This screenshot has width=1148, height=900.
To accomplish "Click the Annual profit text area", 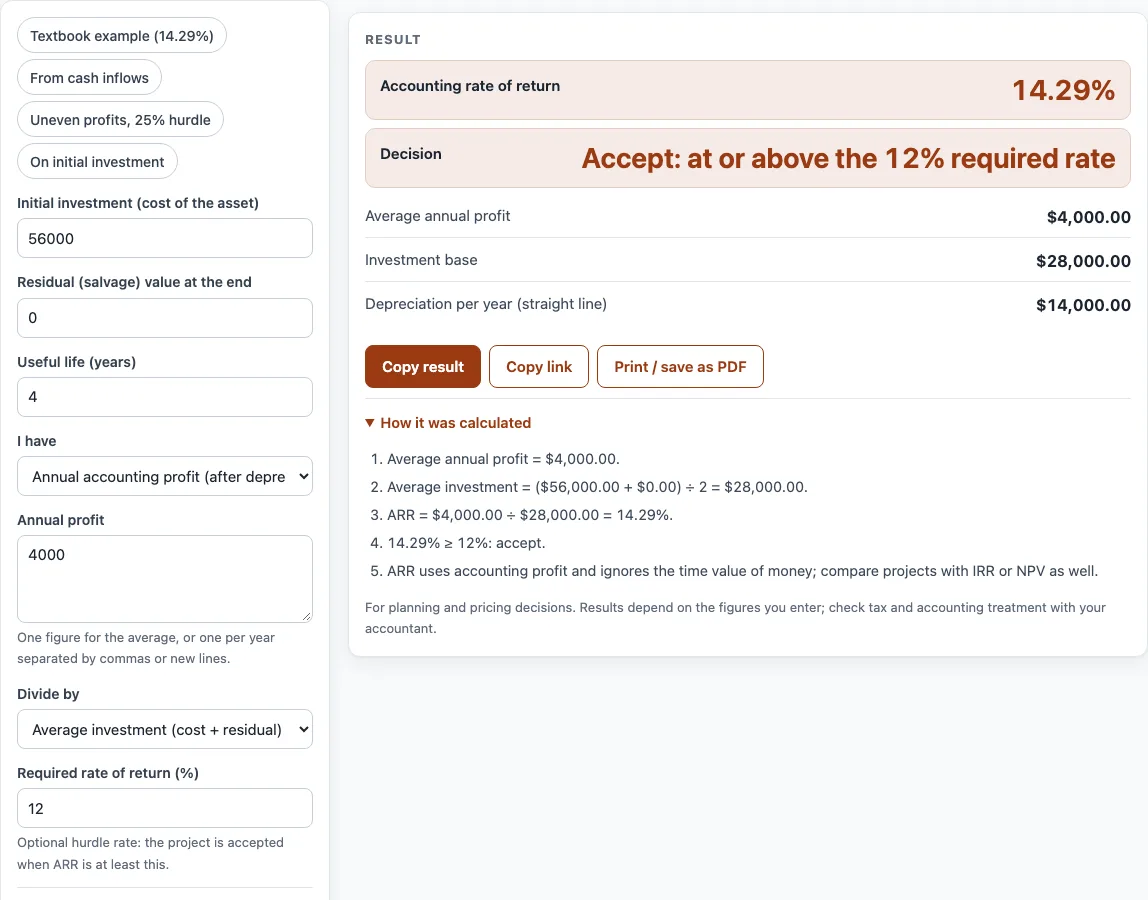I will (x=165, y=579).
